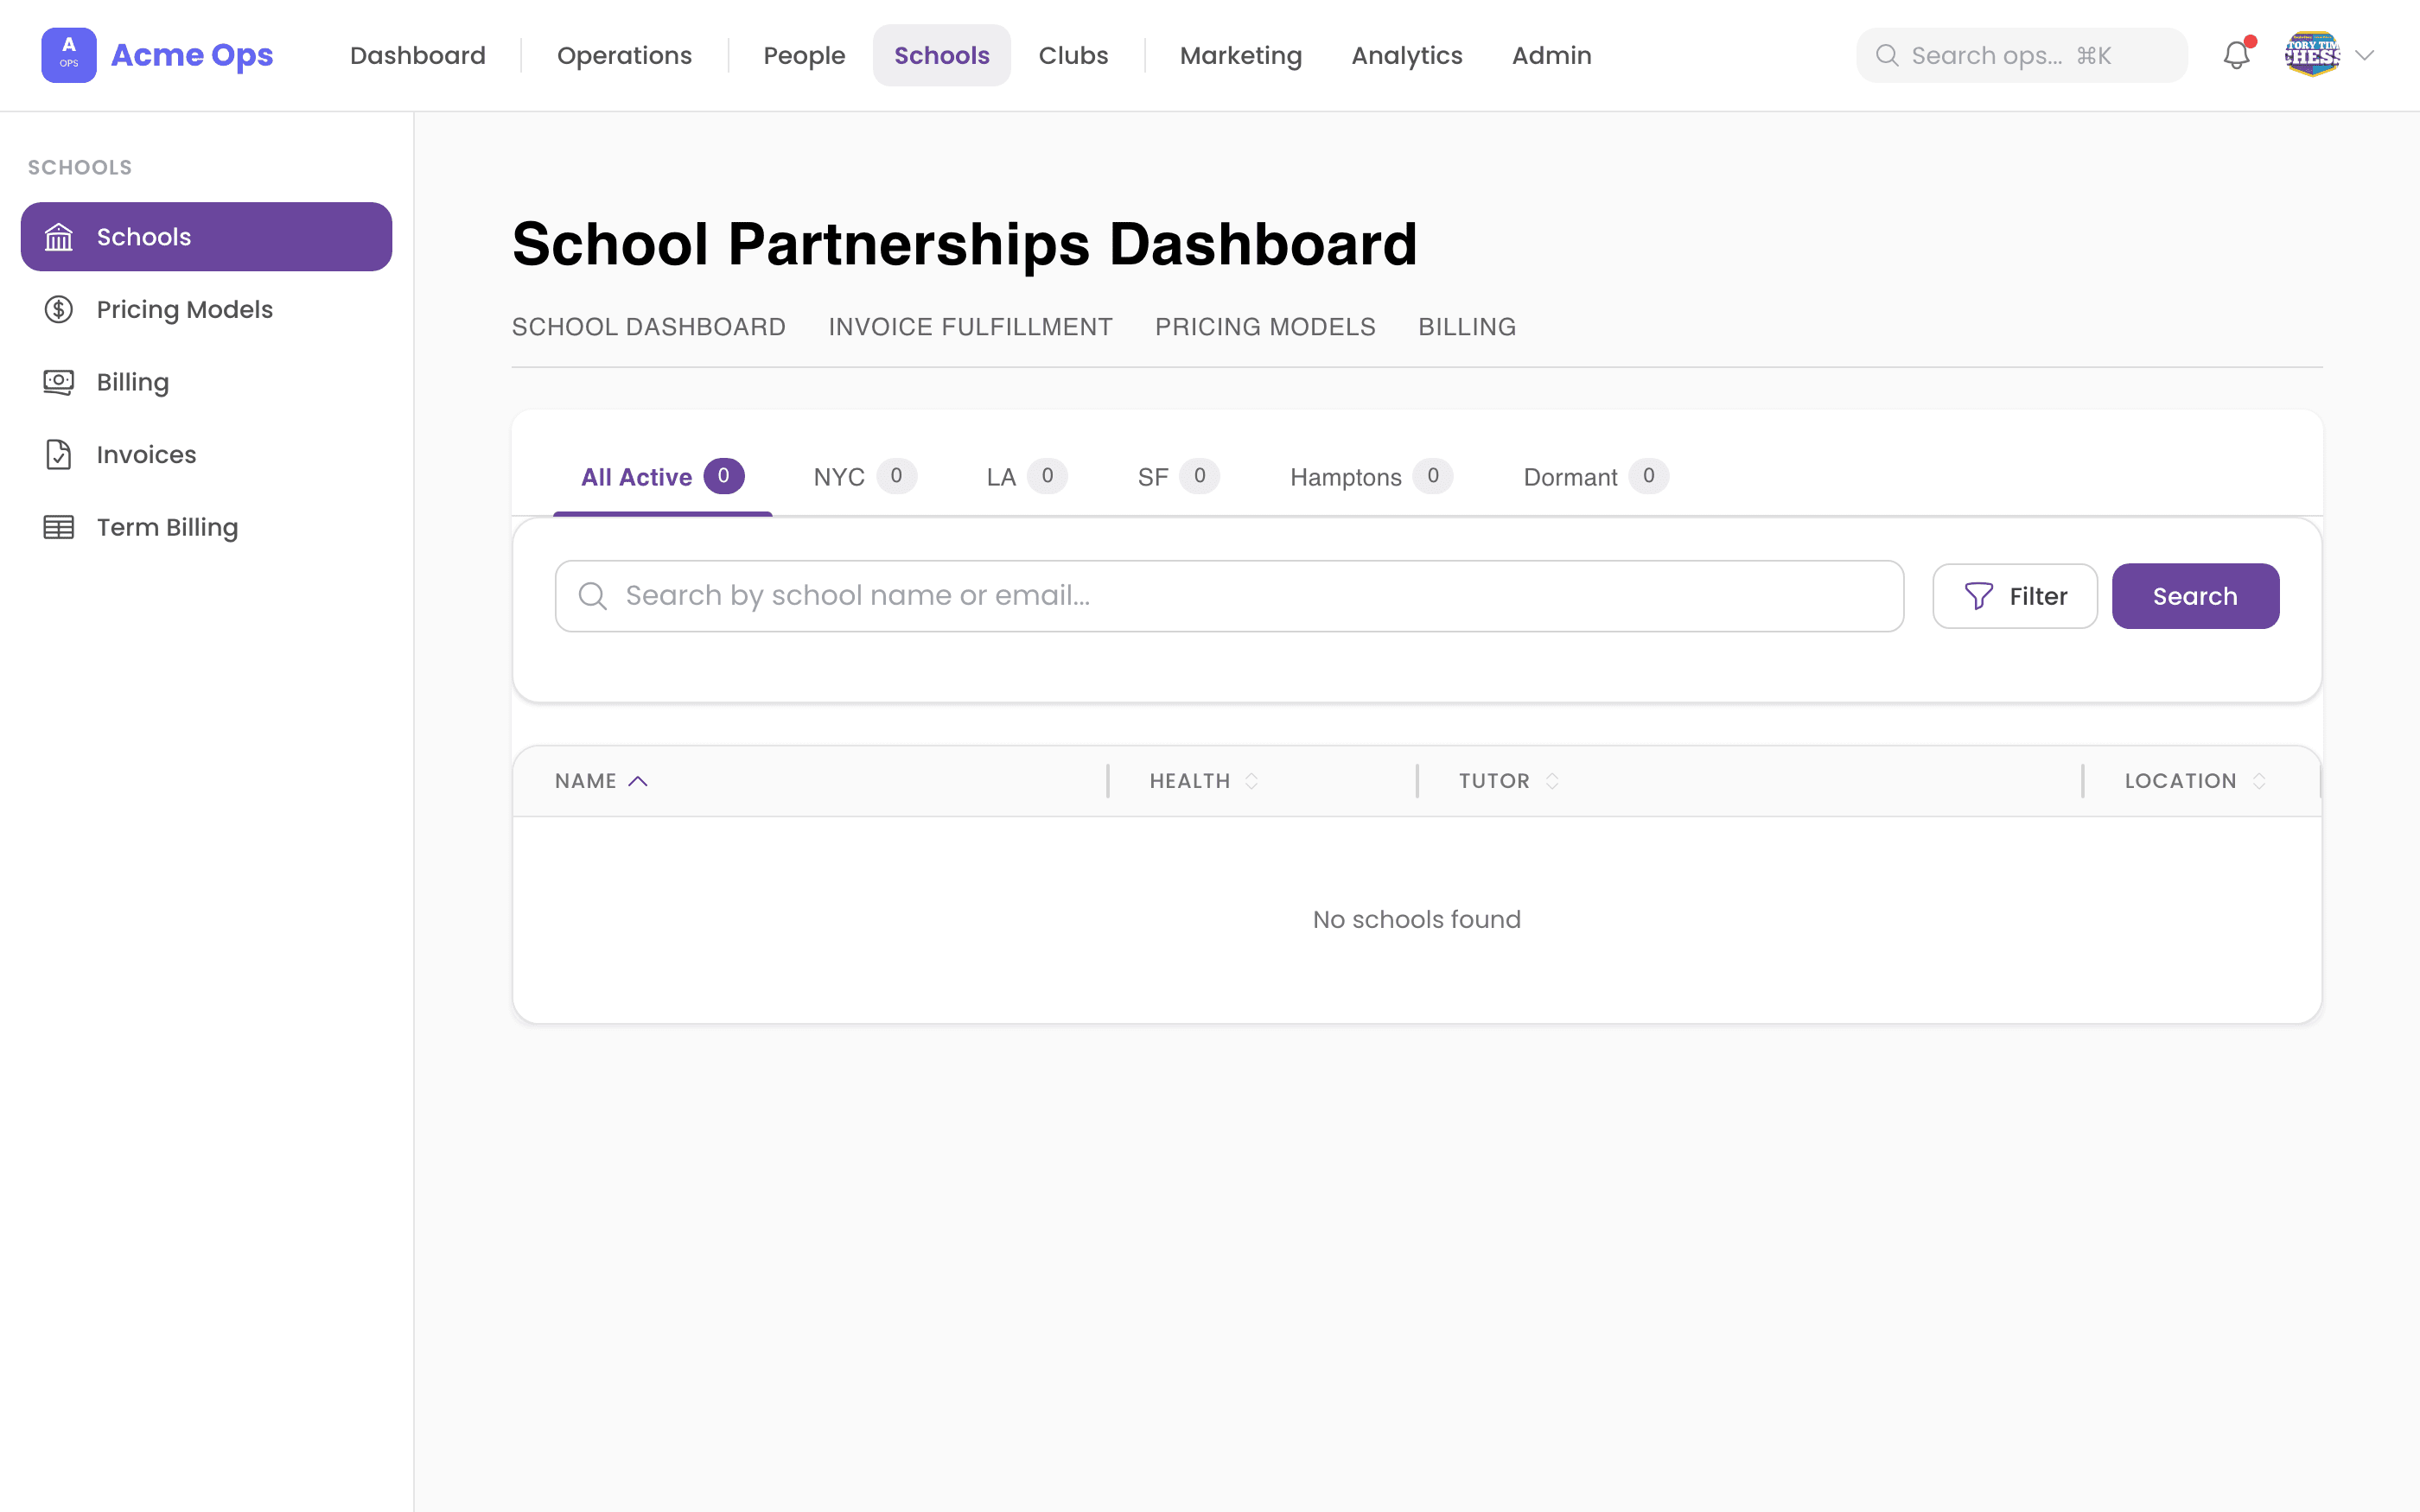Open notifications via the bell icon

(2236, 55)
